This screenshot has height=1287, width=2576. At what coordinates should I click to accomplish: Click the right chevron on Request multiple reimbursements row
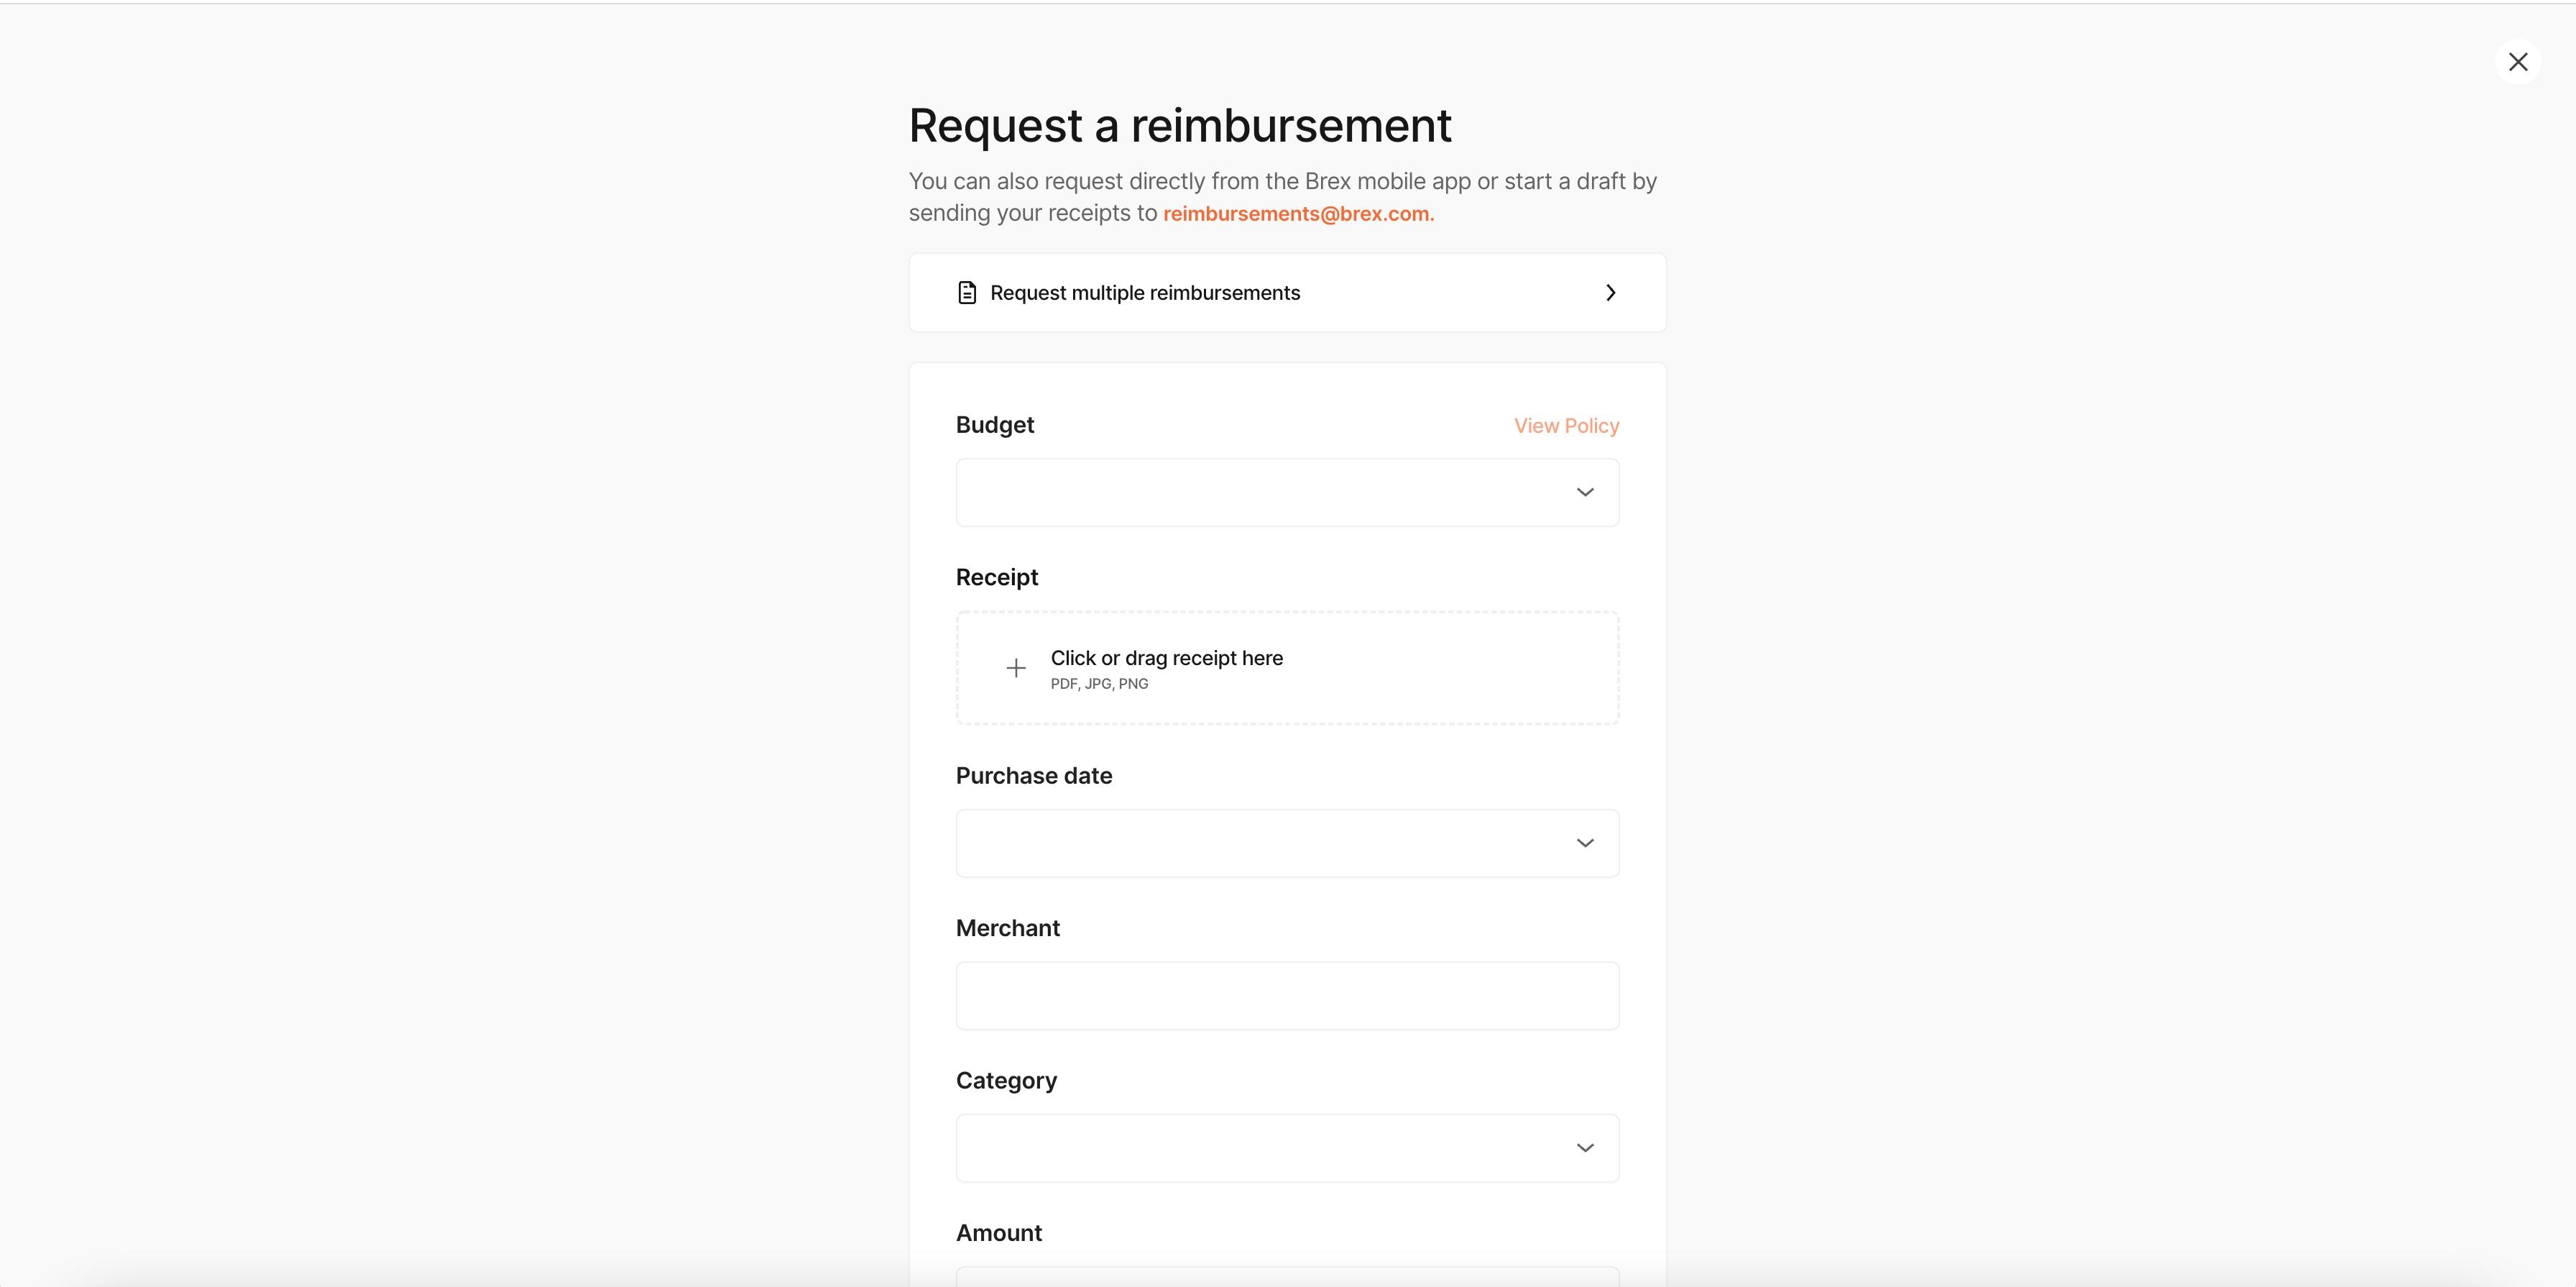pos(1610,292)
